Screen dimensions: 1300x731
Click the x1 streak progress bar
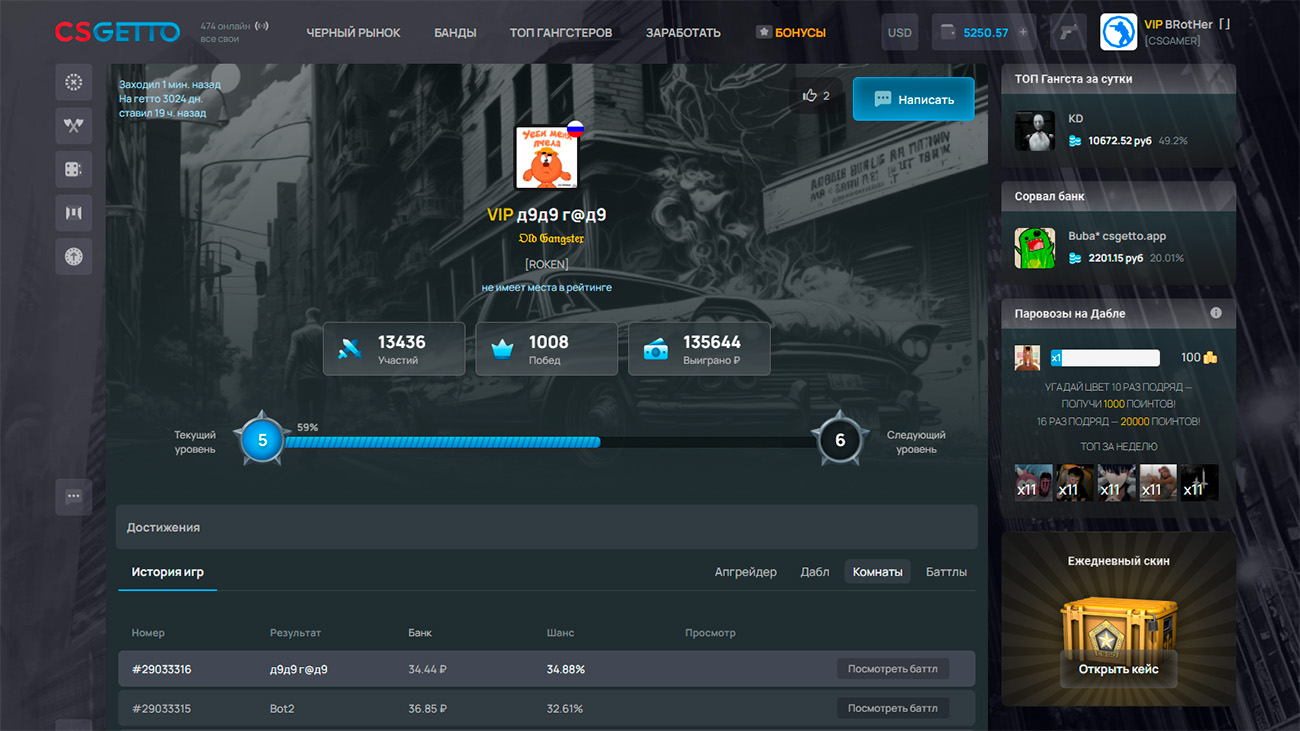tap(1104, 358)
